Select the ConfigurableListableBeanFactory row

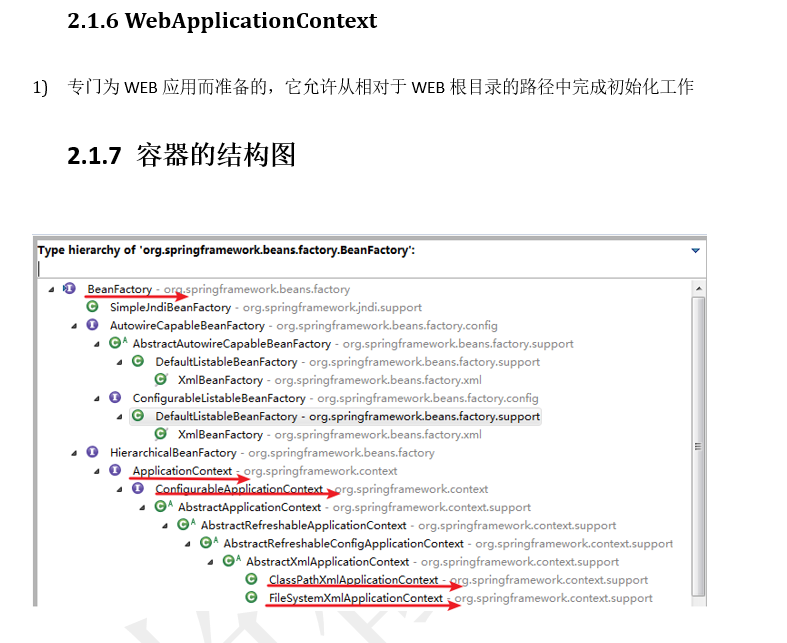(x=335, y=398)
